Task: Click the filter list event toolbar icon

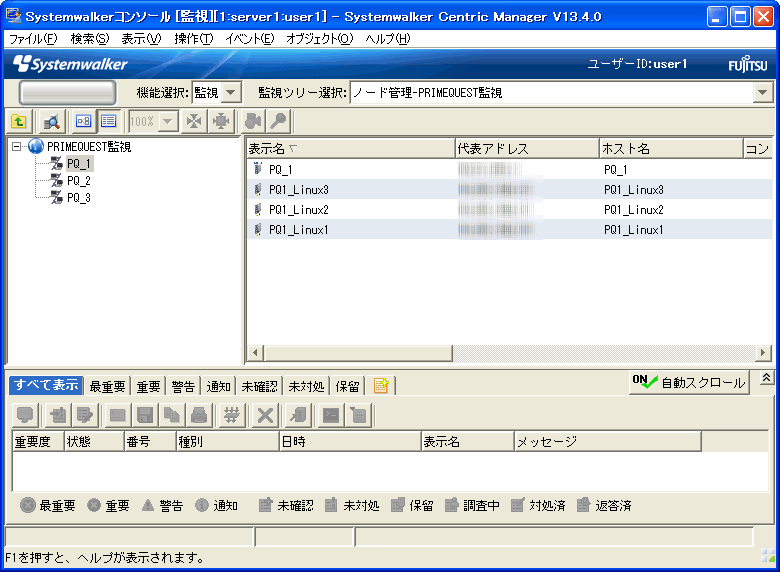Action: coord(358,415)
